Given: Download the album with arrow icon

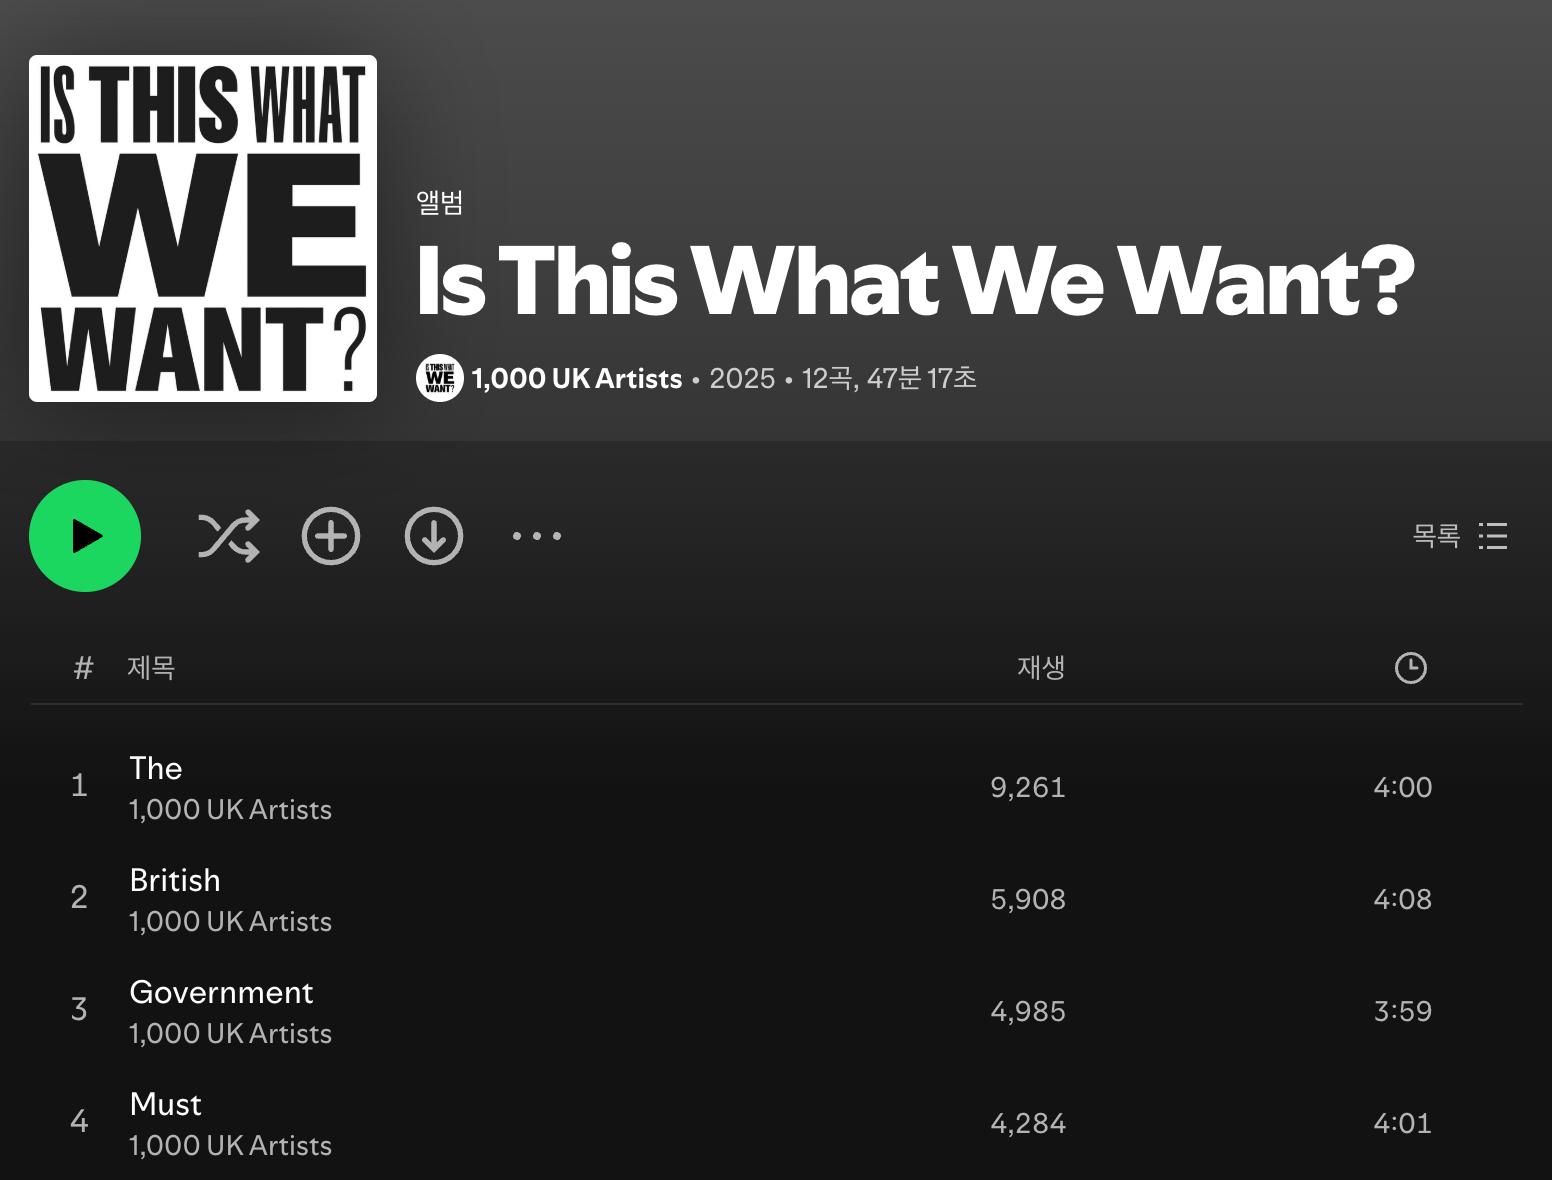Looking at the screenshot, I should [x=434, y=536].
